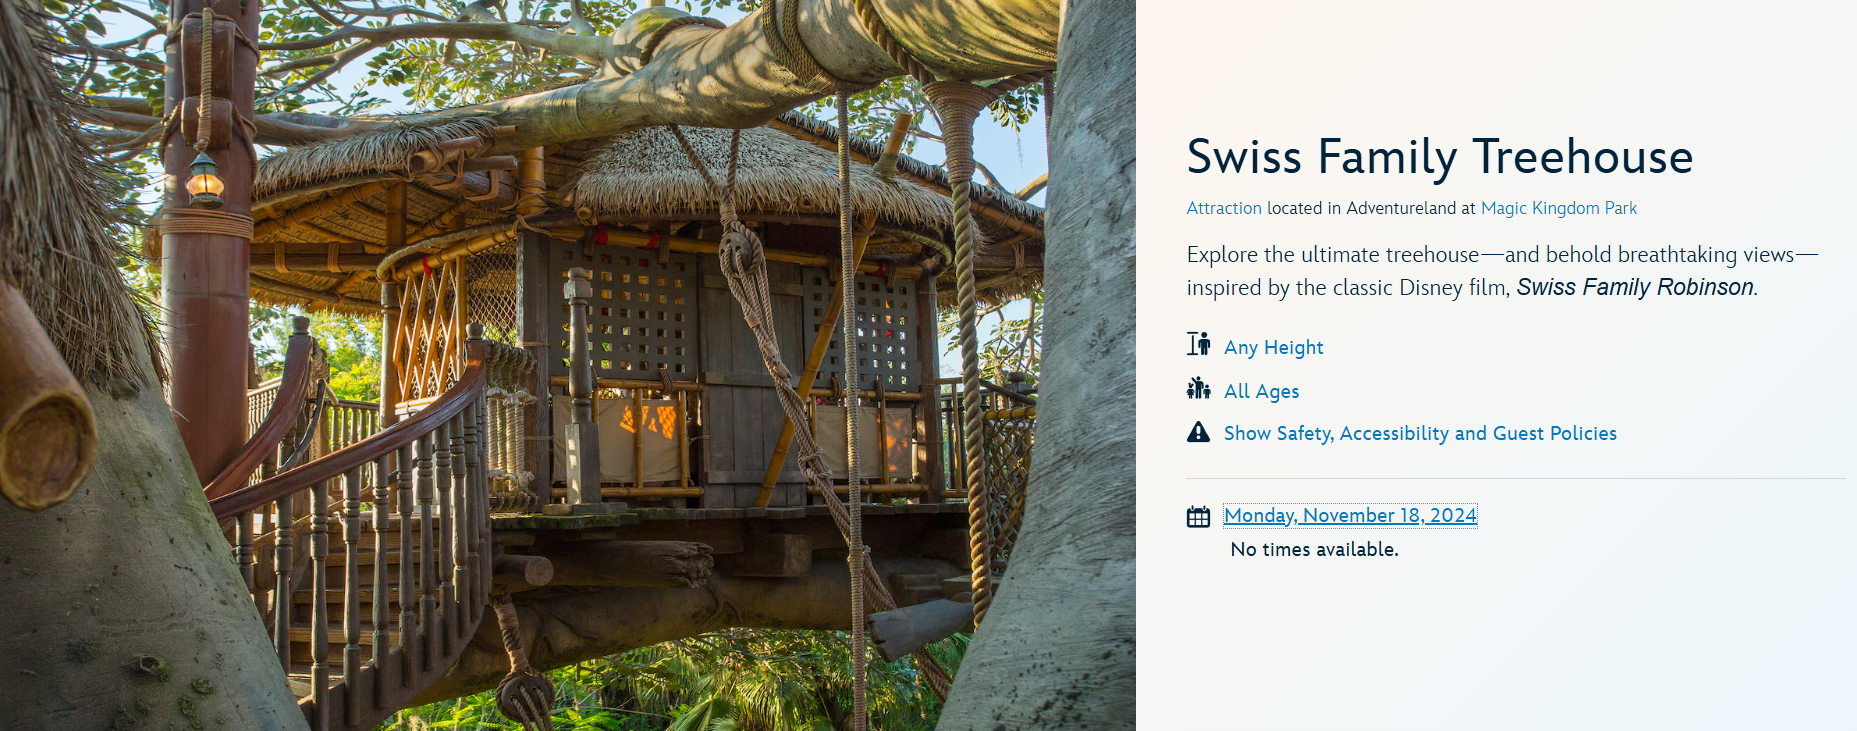The width and height of the screenshot is (1857, 731).
Task: Click the Swiss Family Treehouse heading
Action: (1439, 157)
